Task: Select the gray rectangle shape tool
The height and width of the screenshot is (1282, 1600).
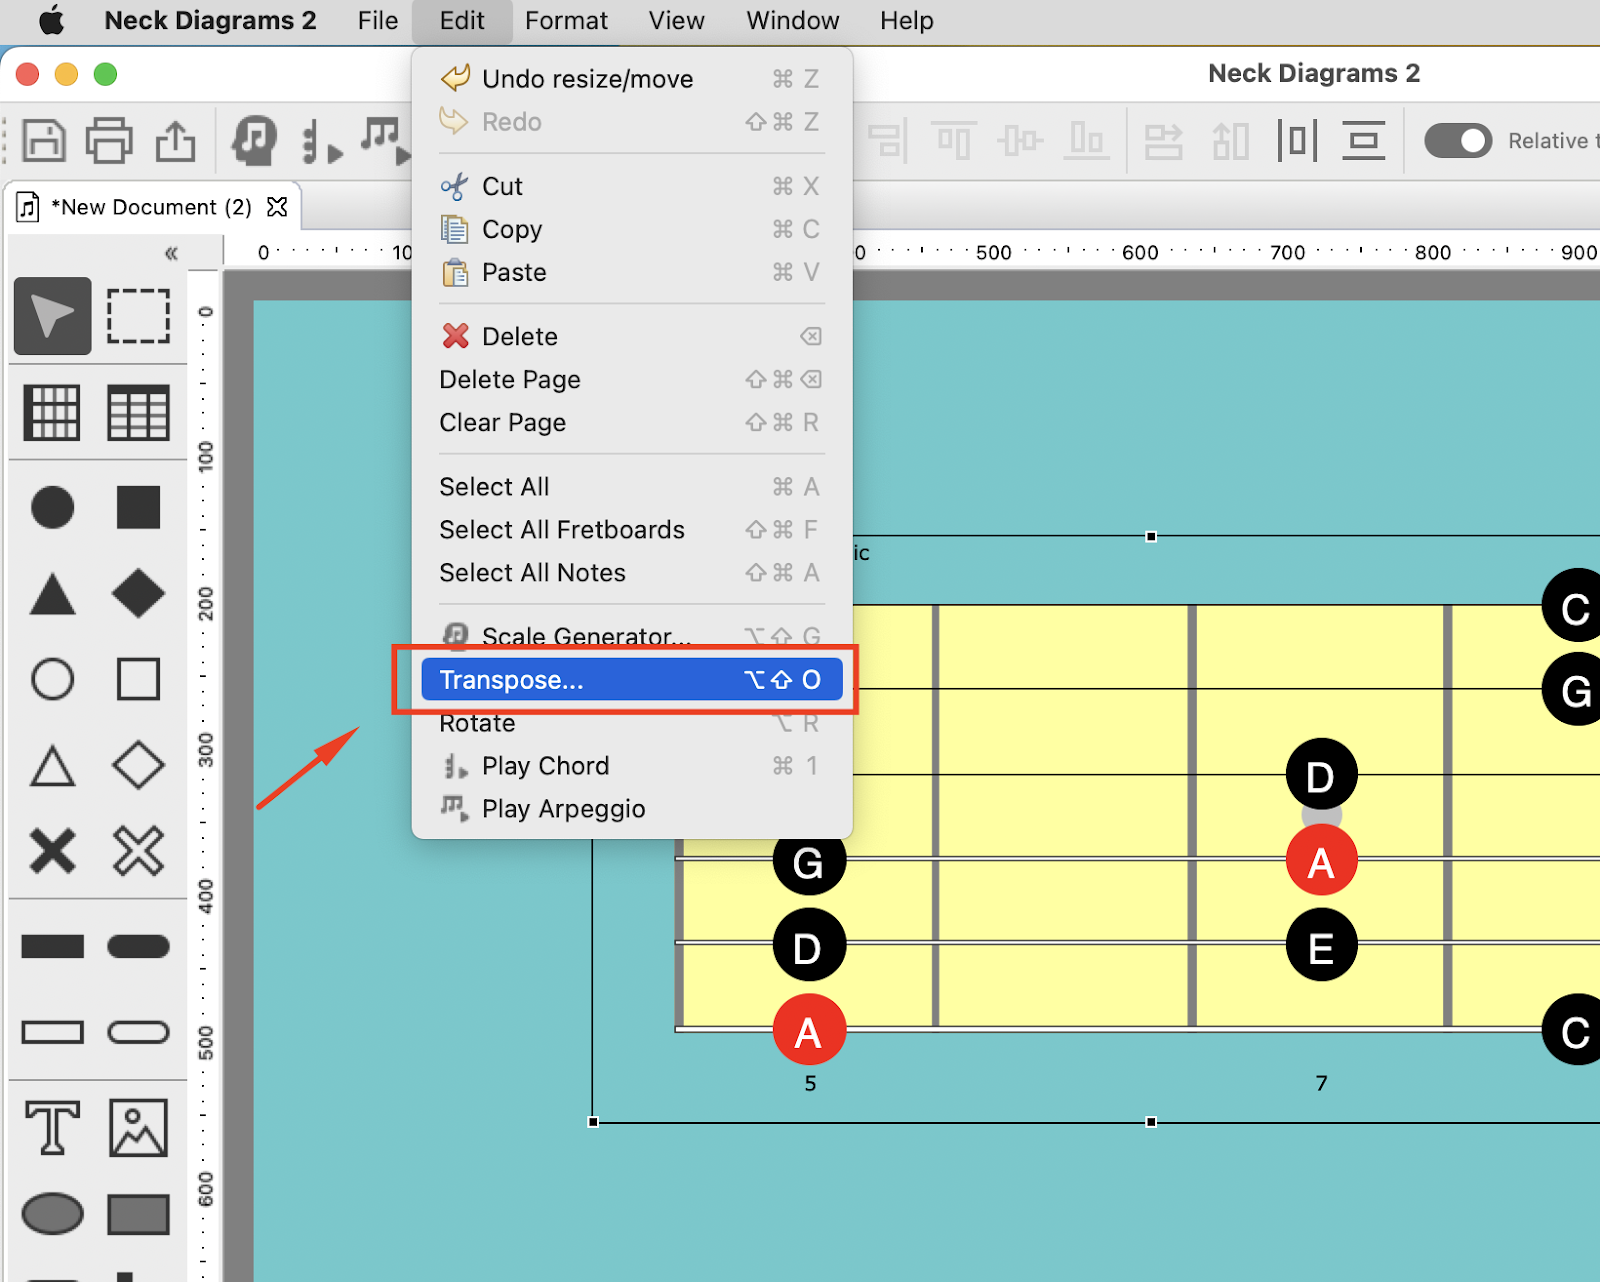Action: [138, 1214]
